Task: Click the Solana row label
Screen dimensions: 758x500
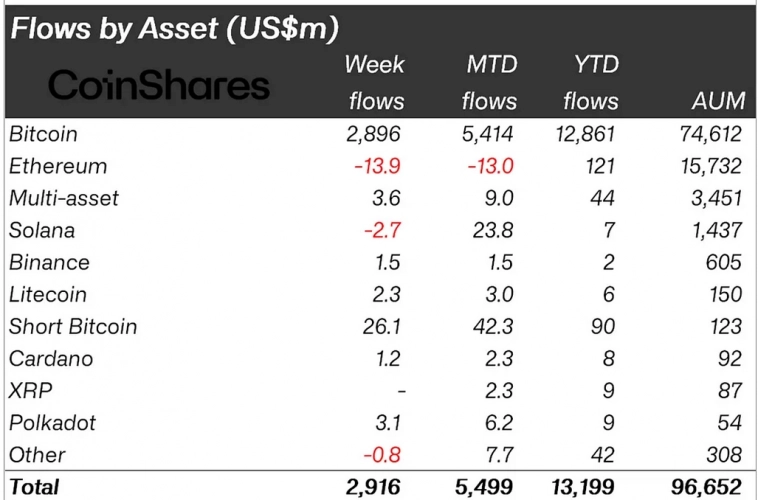Action: pyautogui.click(x=42, y=230)
